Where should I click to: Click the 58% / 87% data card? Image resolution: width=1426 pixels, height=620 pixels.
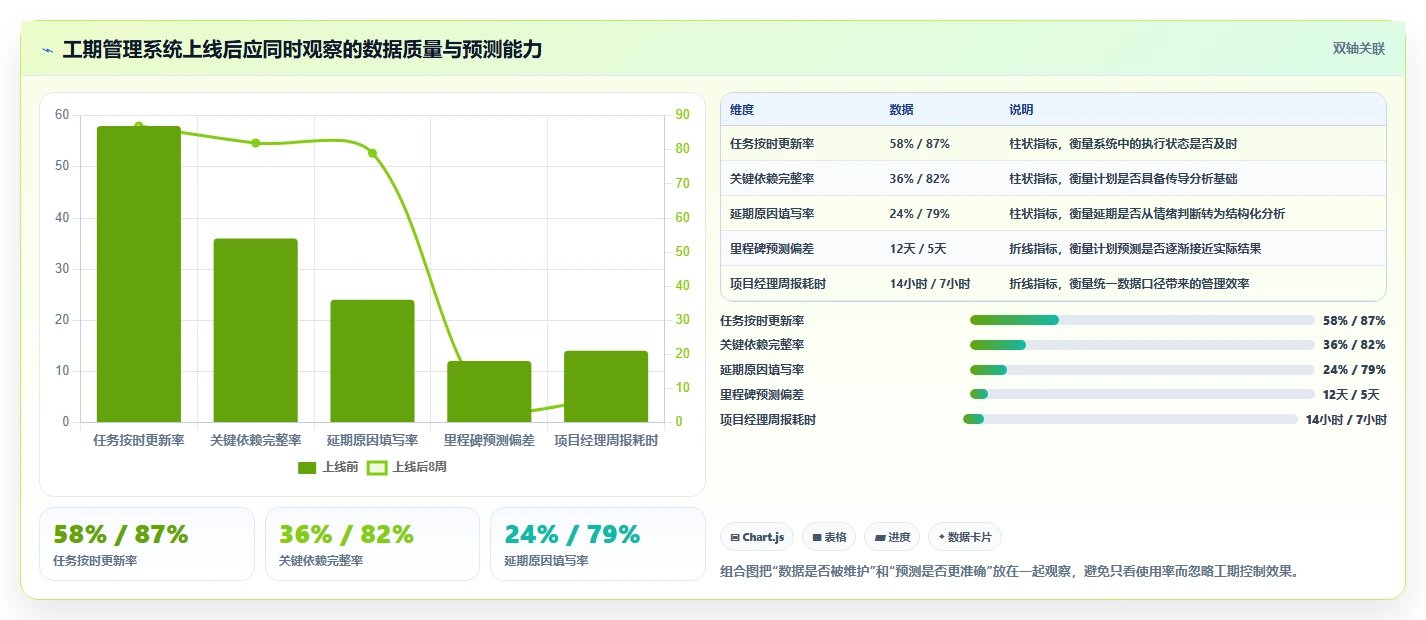coord(147,544)
